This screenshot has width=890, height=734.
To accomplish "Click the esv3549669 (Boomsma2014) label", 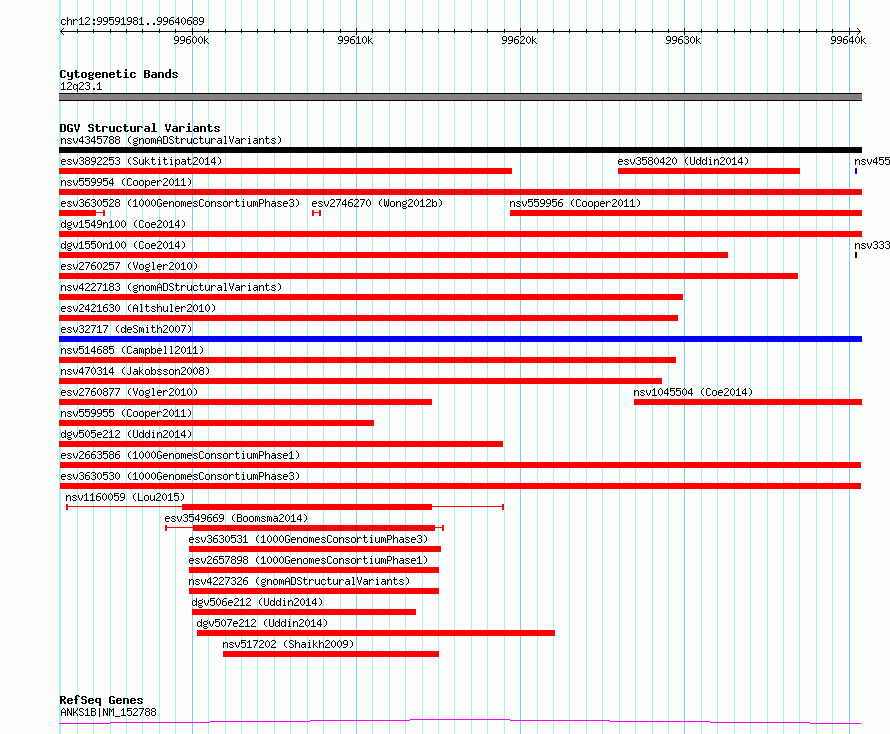I will (x=236, y=518).
